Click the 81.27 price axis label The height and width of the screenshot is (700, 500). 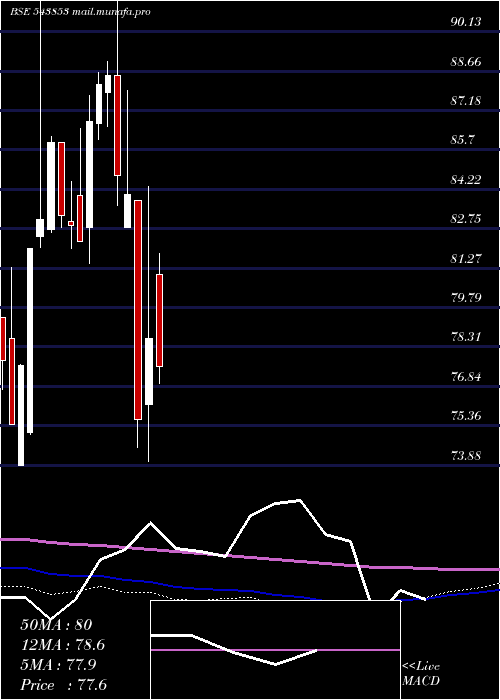pyautogui.click(x=466, y=258)
